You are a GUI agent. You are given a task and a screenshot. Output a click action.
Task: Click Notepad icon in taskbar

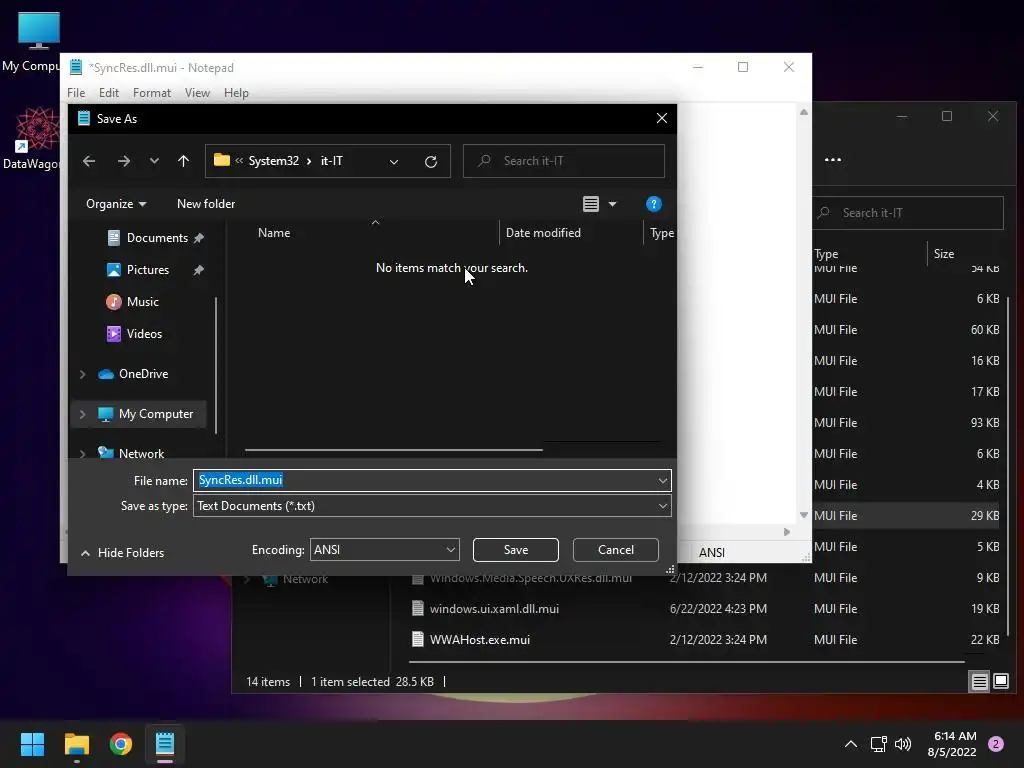pyautogui.click(x=165, y=744)
